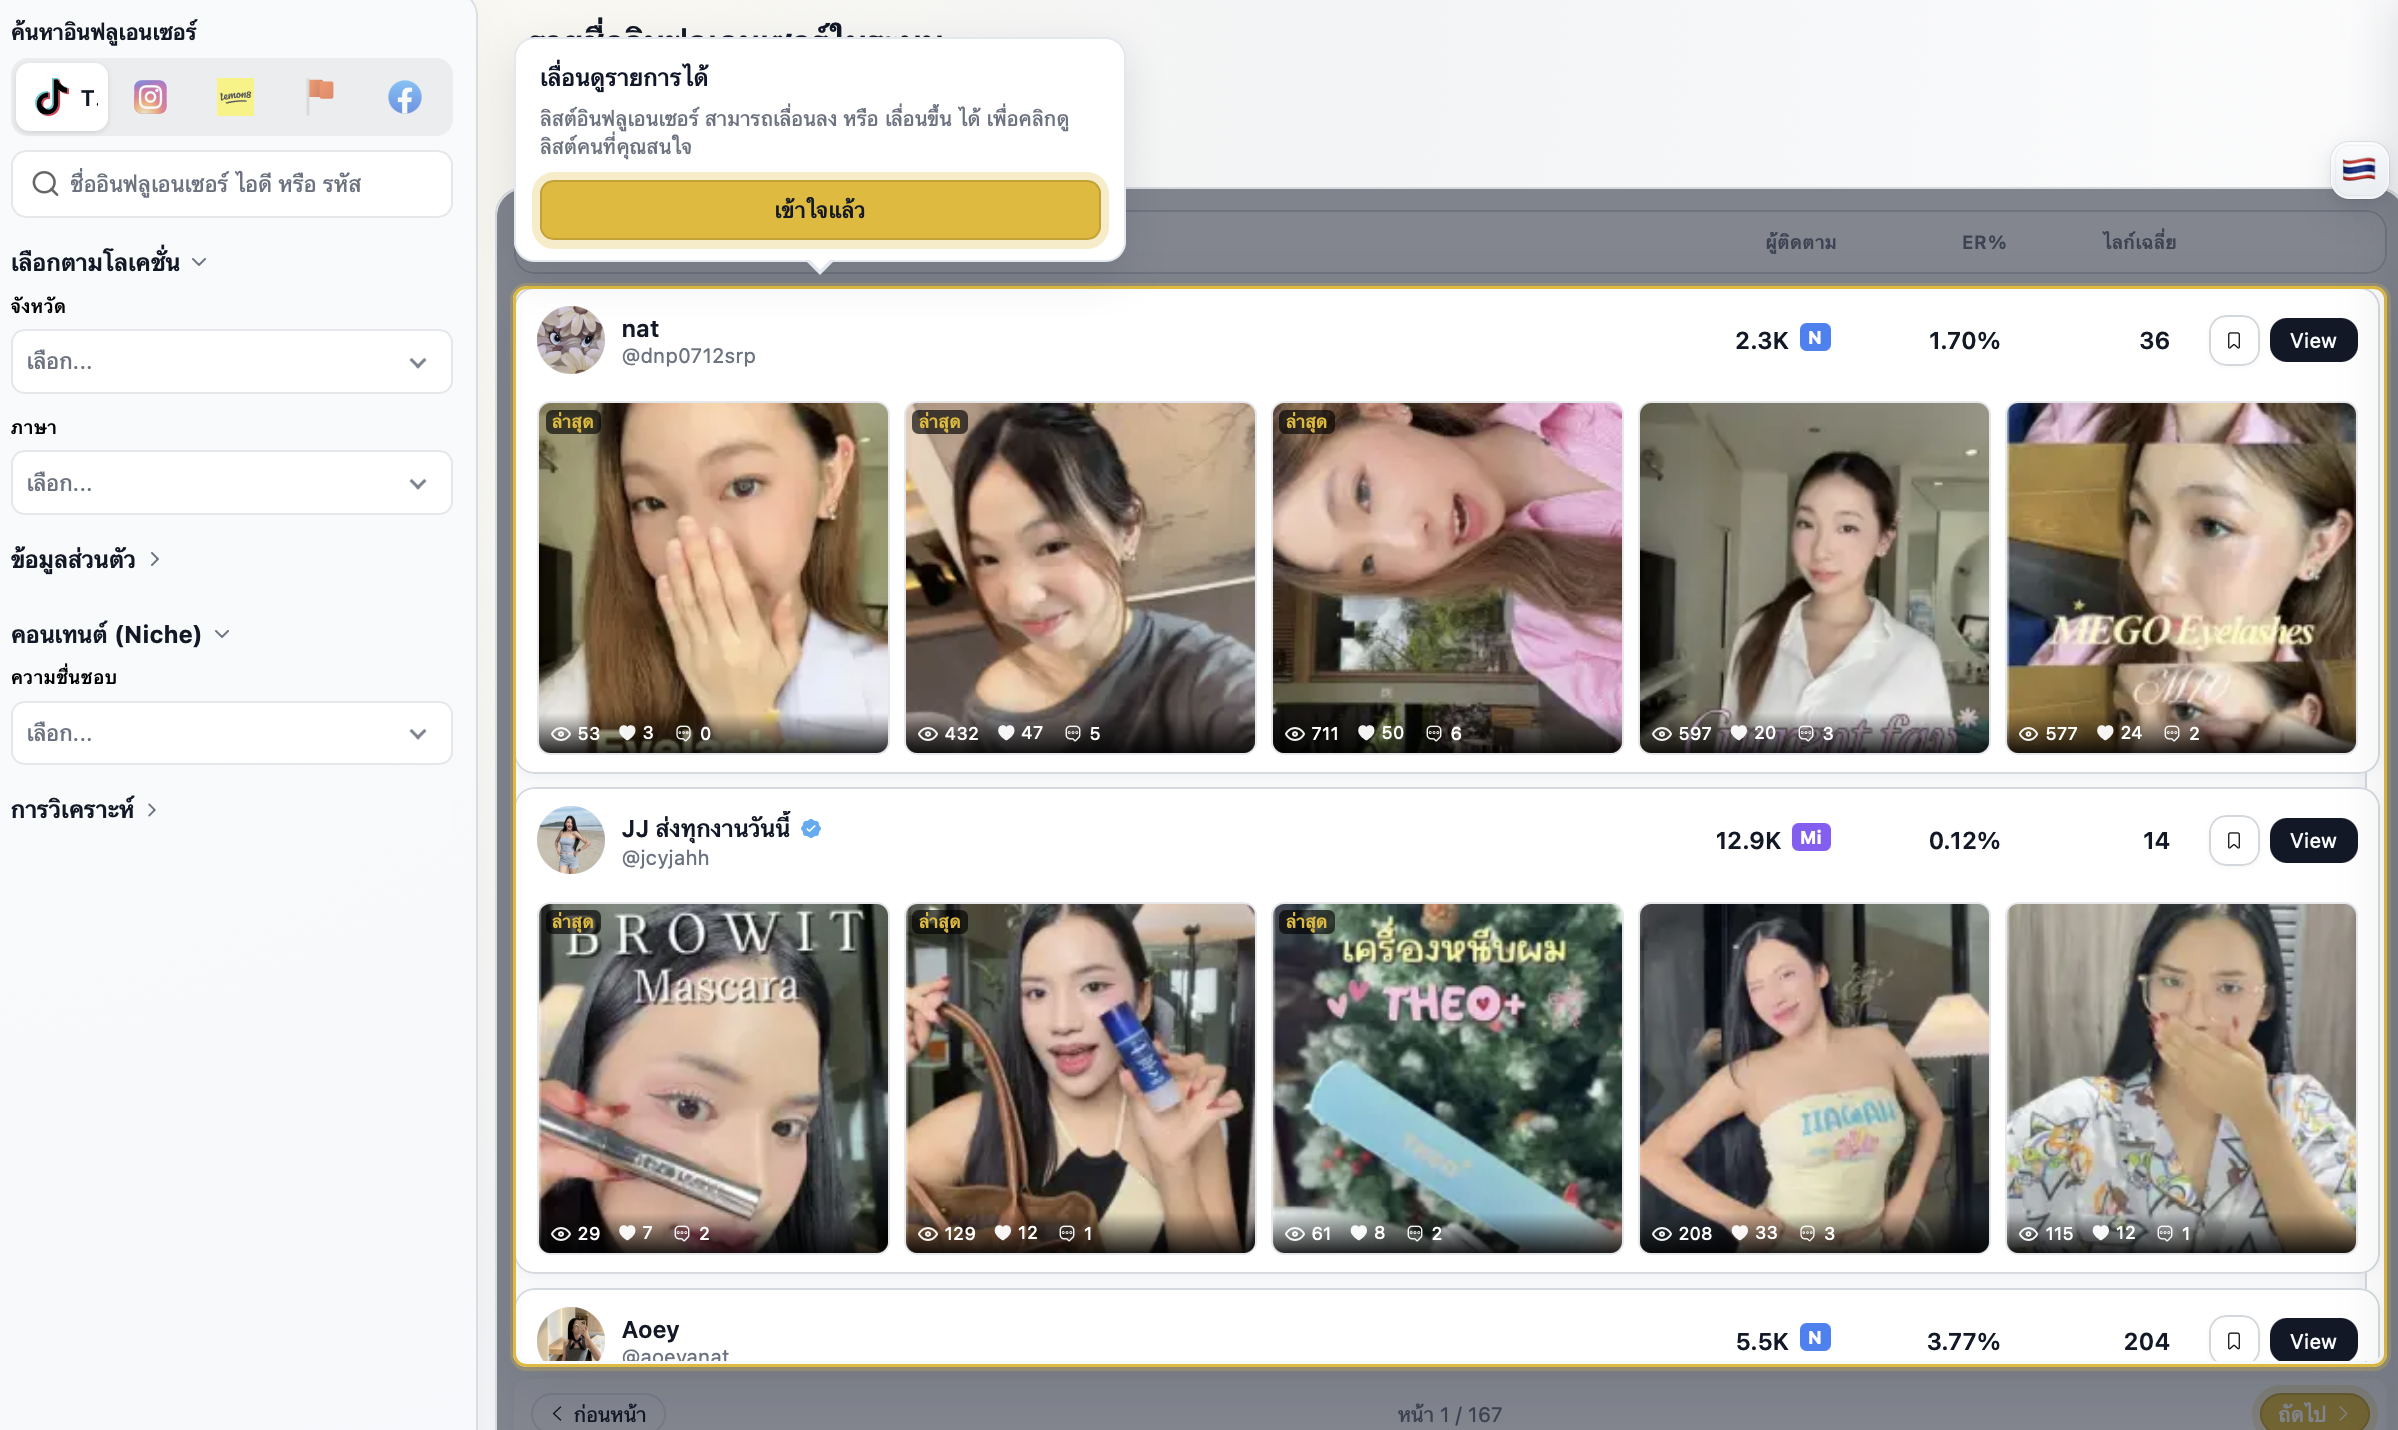Click the magnifier icon in the search box
Image resolution: width=2398 pixels, height=1430 pixels.
coord(45,184)
